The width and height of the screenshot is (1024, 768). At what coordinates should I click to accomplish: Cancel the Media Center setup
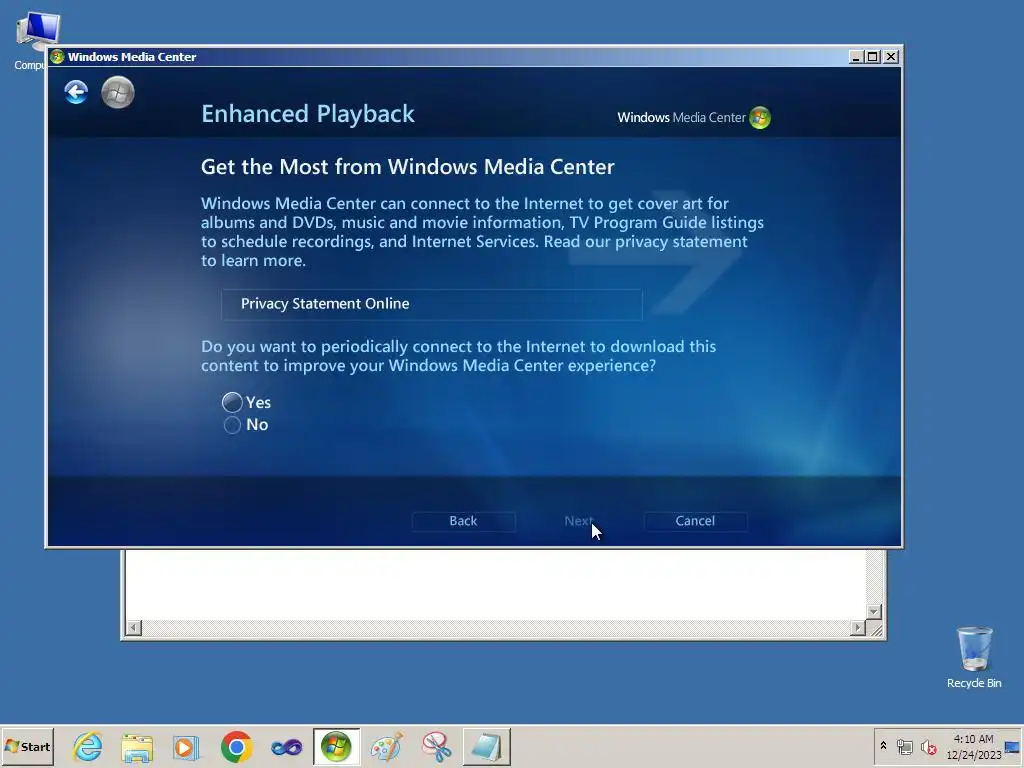pyautogui.click(x=695, y=521)
